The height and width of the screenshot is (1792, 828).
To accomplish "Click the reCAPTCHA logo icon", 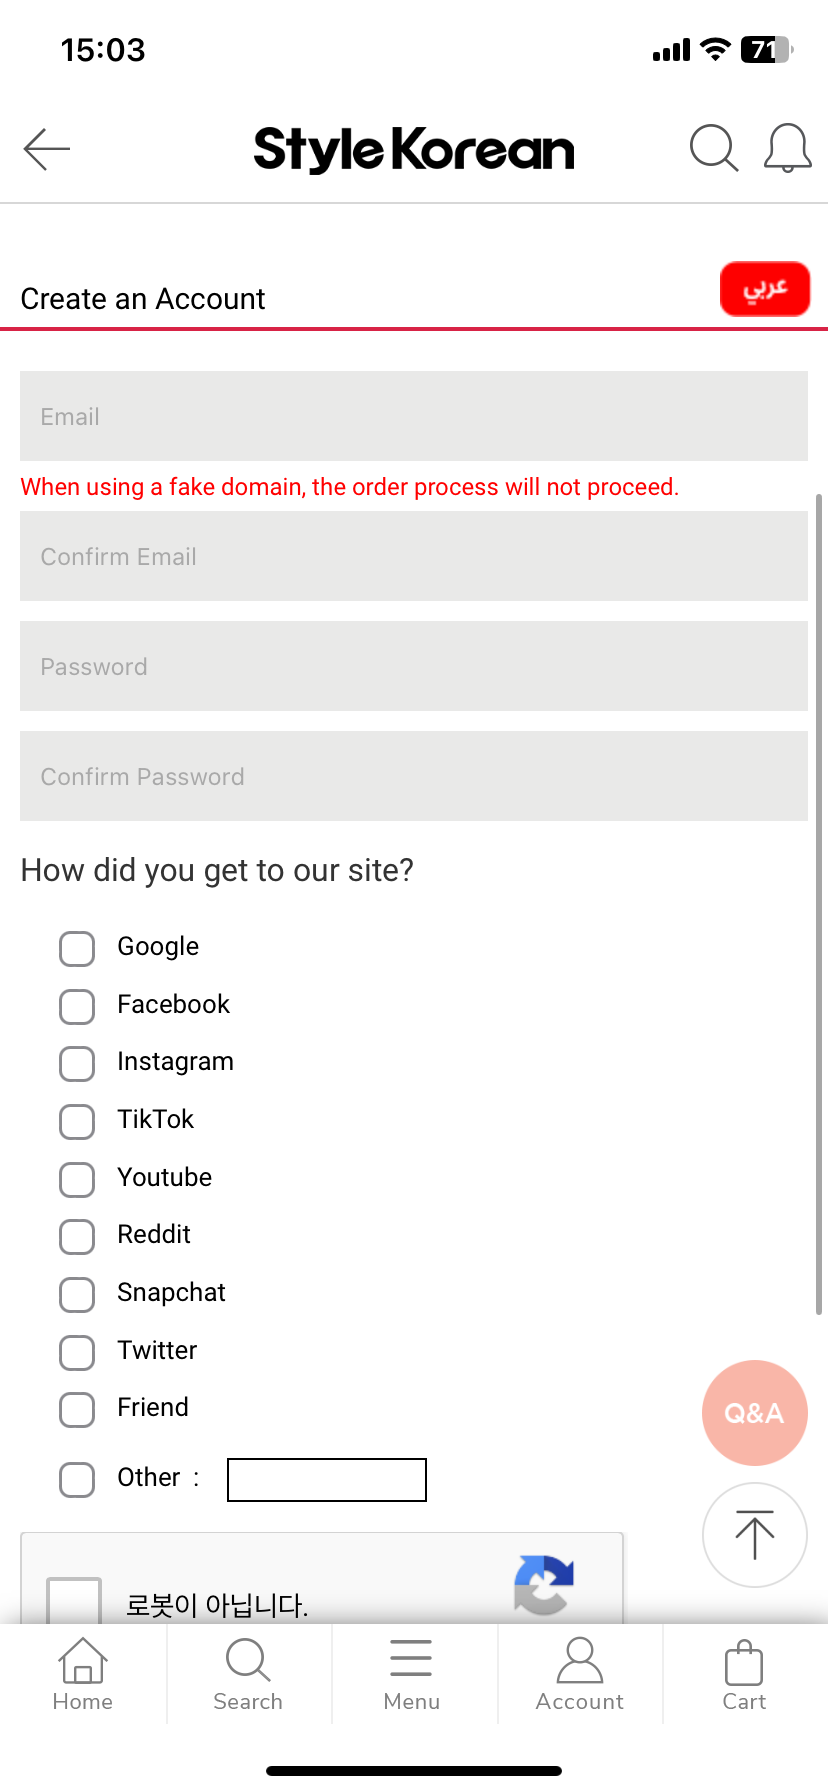I will pyautogui.click(x=543, y=1584).
